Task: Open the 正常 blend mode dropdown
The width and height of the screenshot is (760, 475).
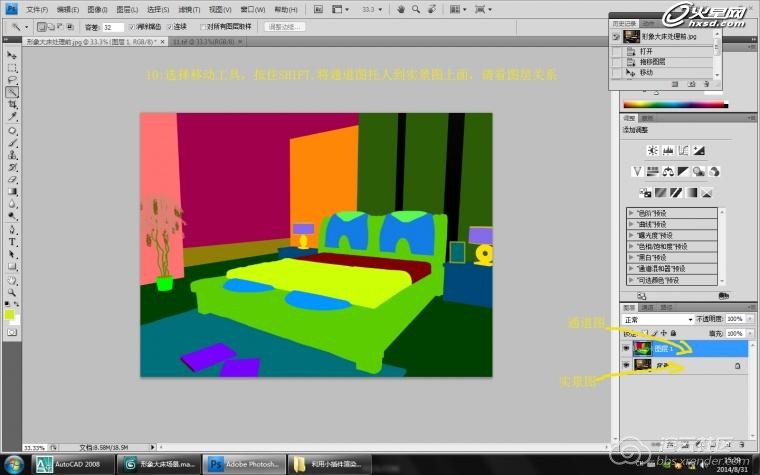Action: click(658, 319)
